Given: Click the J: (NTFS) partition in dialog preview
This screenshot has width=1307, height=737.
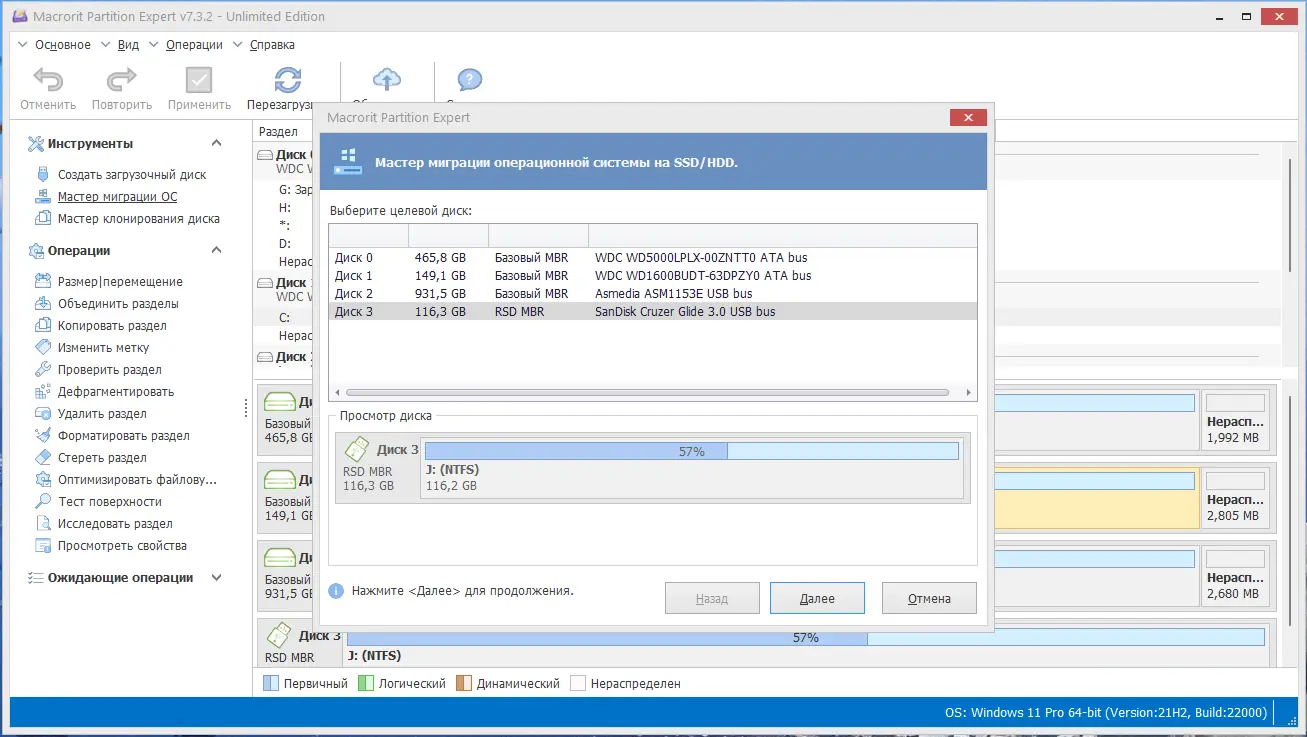Looking at the screenshot, I should click(x=692, y=469).
